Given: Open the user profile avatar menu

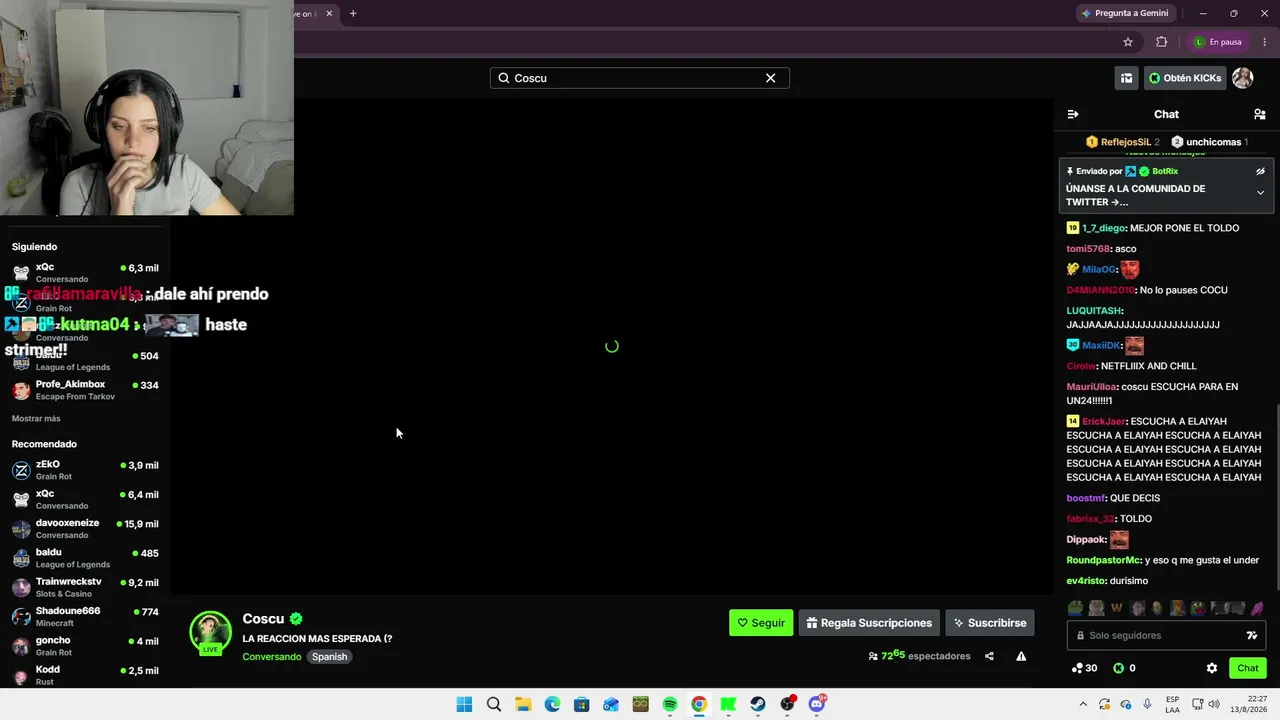Looking at the screenshot, I should pos(1242,78).
